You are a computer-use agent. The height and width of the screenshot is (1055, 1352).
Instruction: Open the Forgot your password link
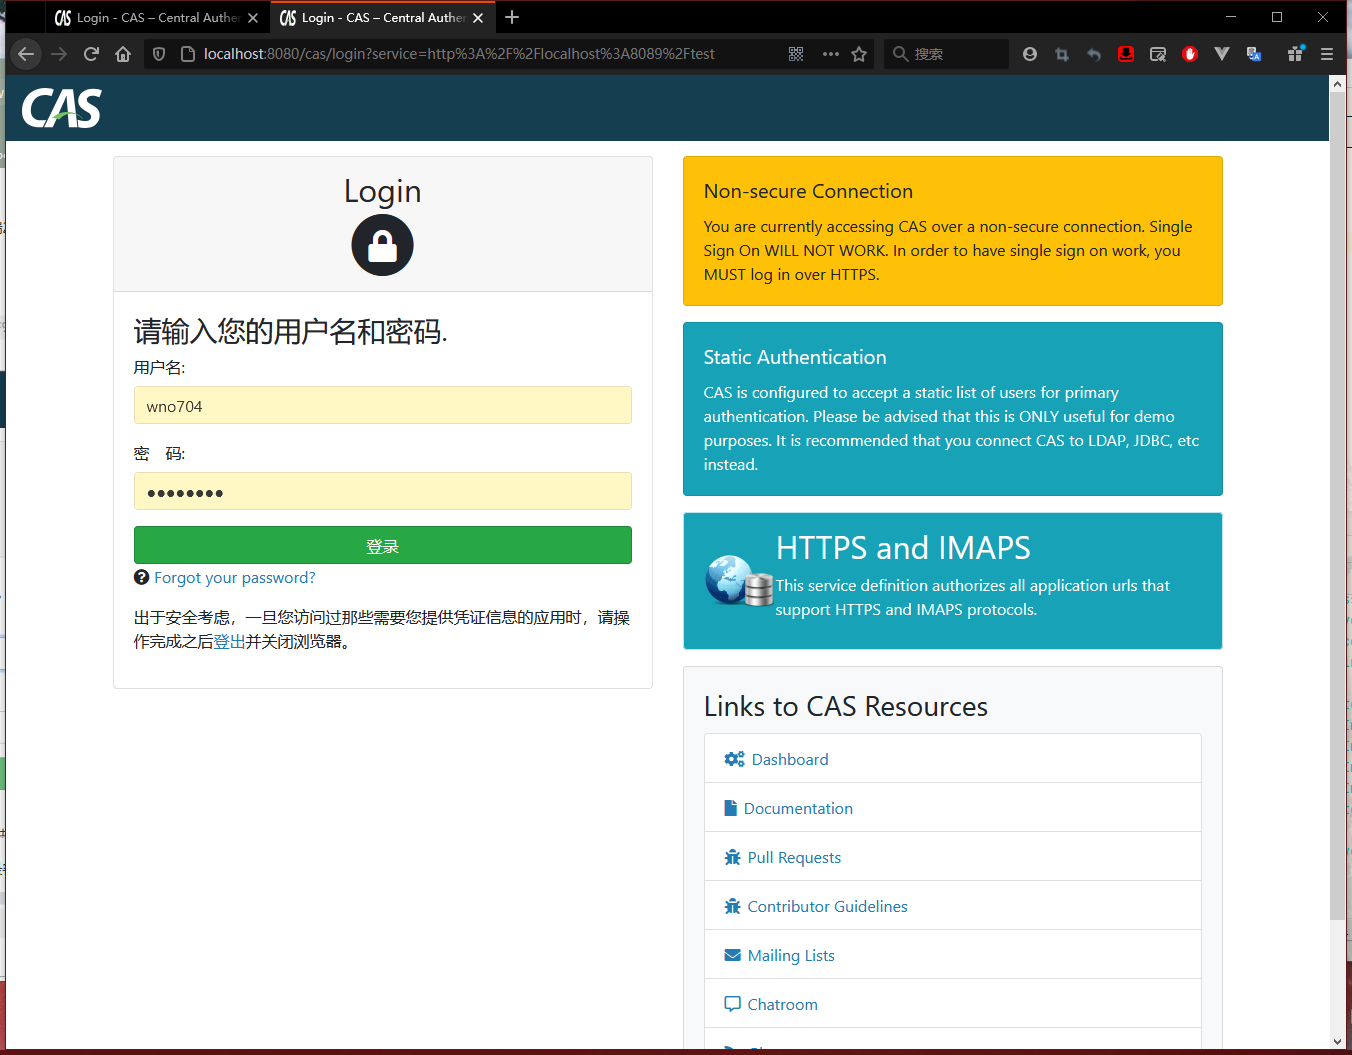[x=234, y=578]
